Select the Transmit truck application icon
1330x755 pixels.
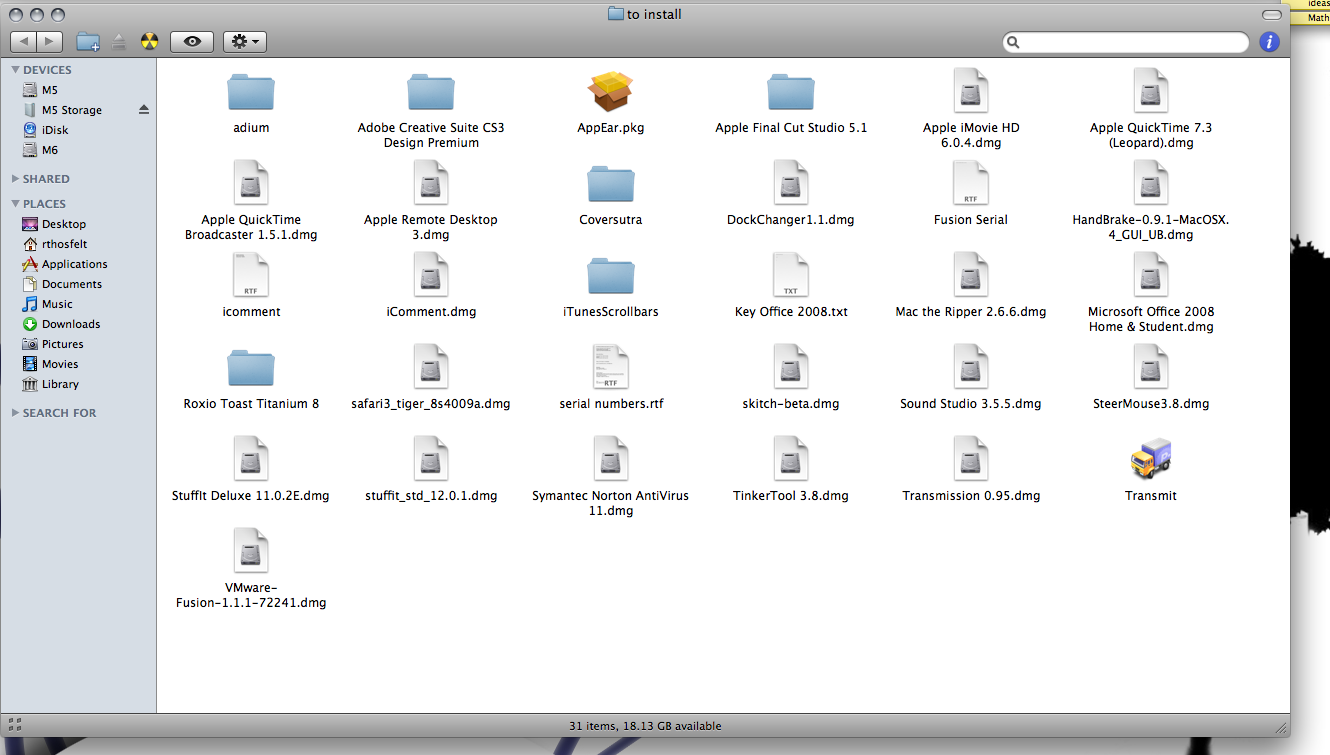[x=1151, y=459]
